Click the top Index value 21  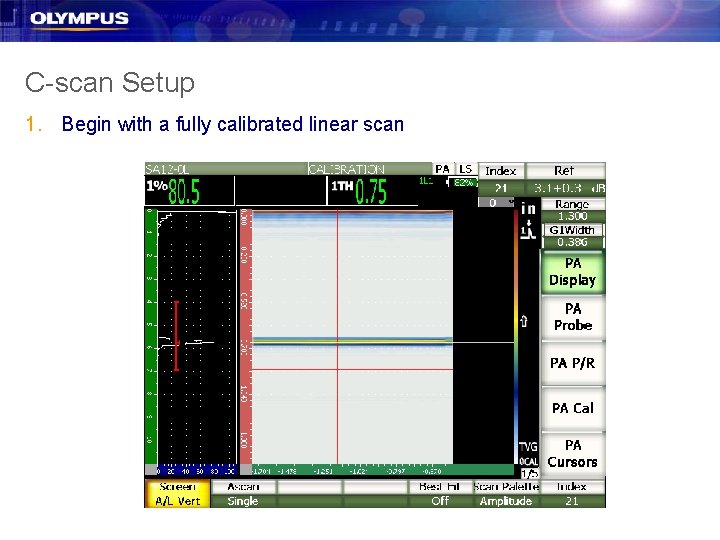coord(501,188)
